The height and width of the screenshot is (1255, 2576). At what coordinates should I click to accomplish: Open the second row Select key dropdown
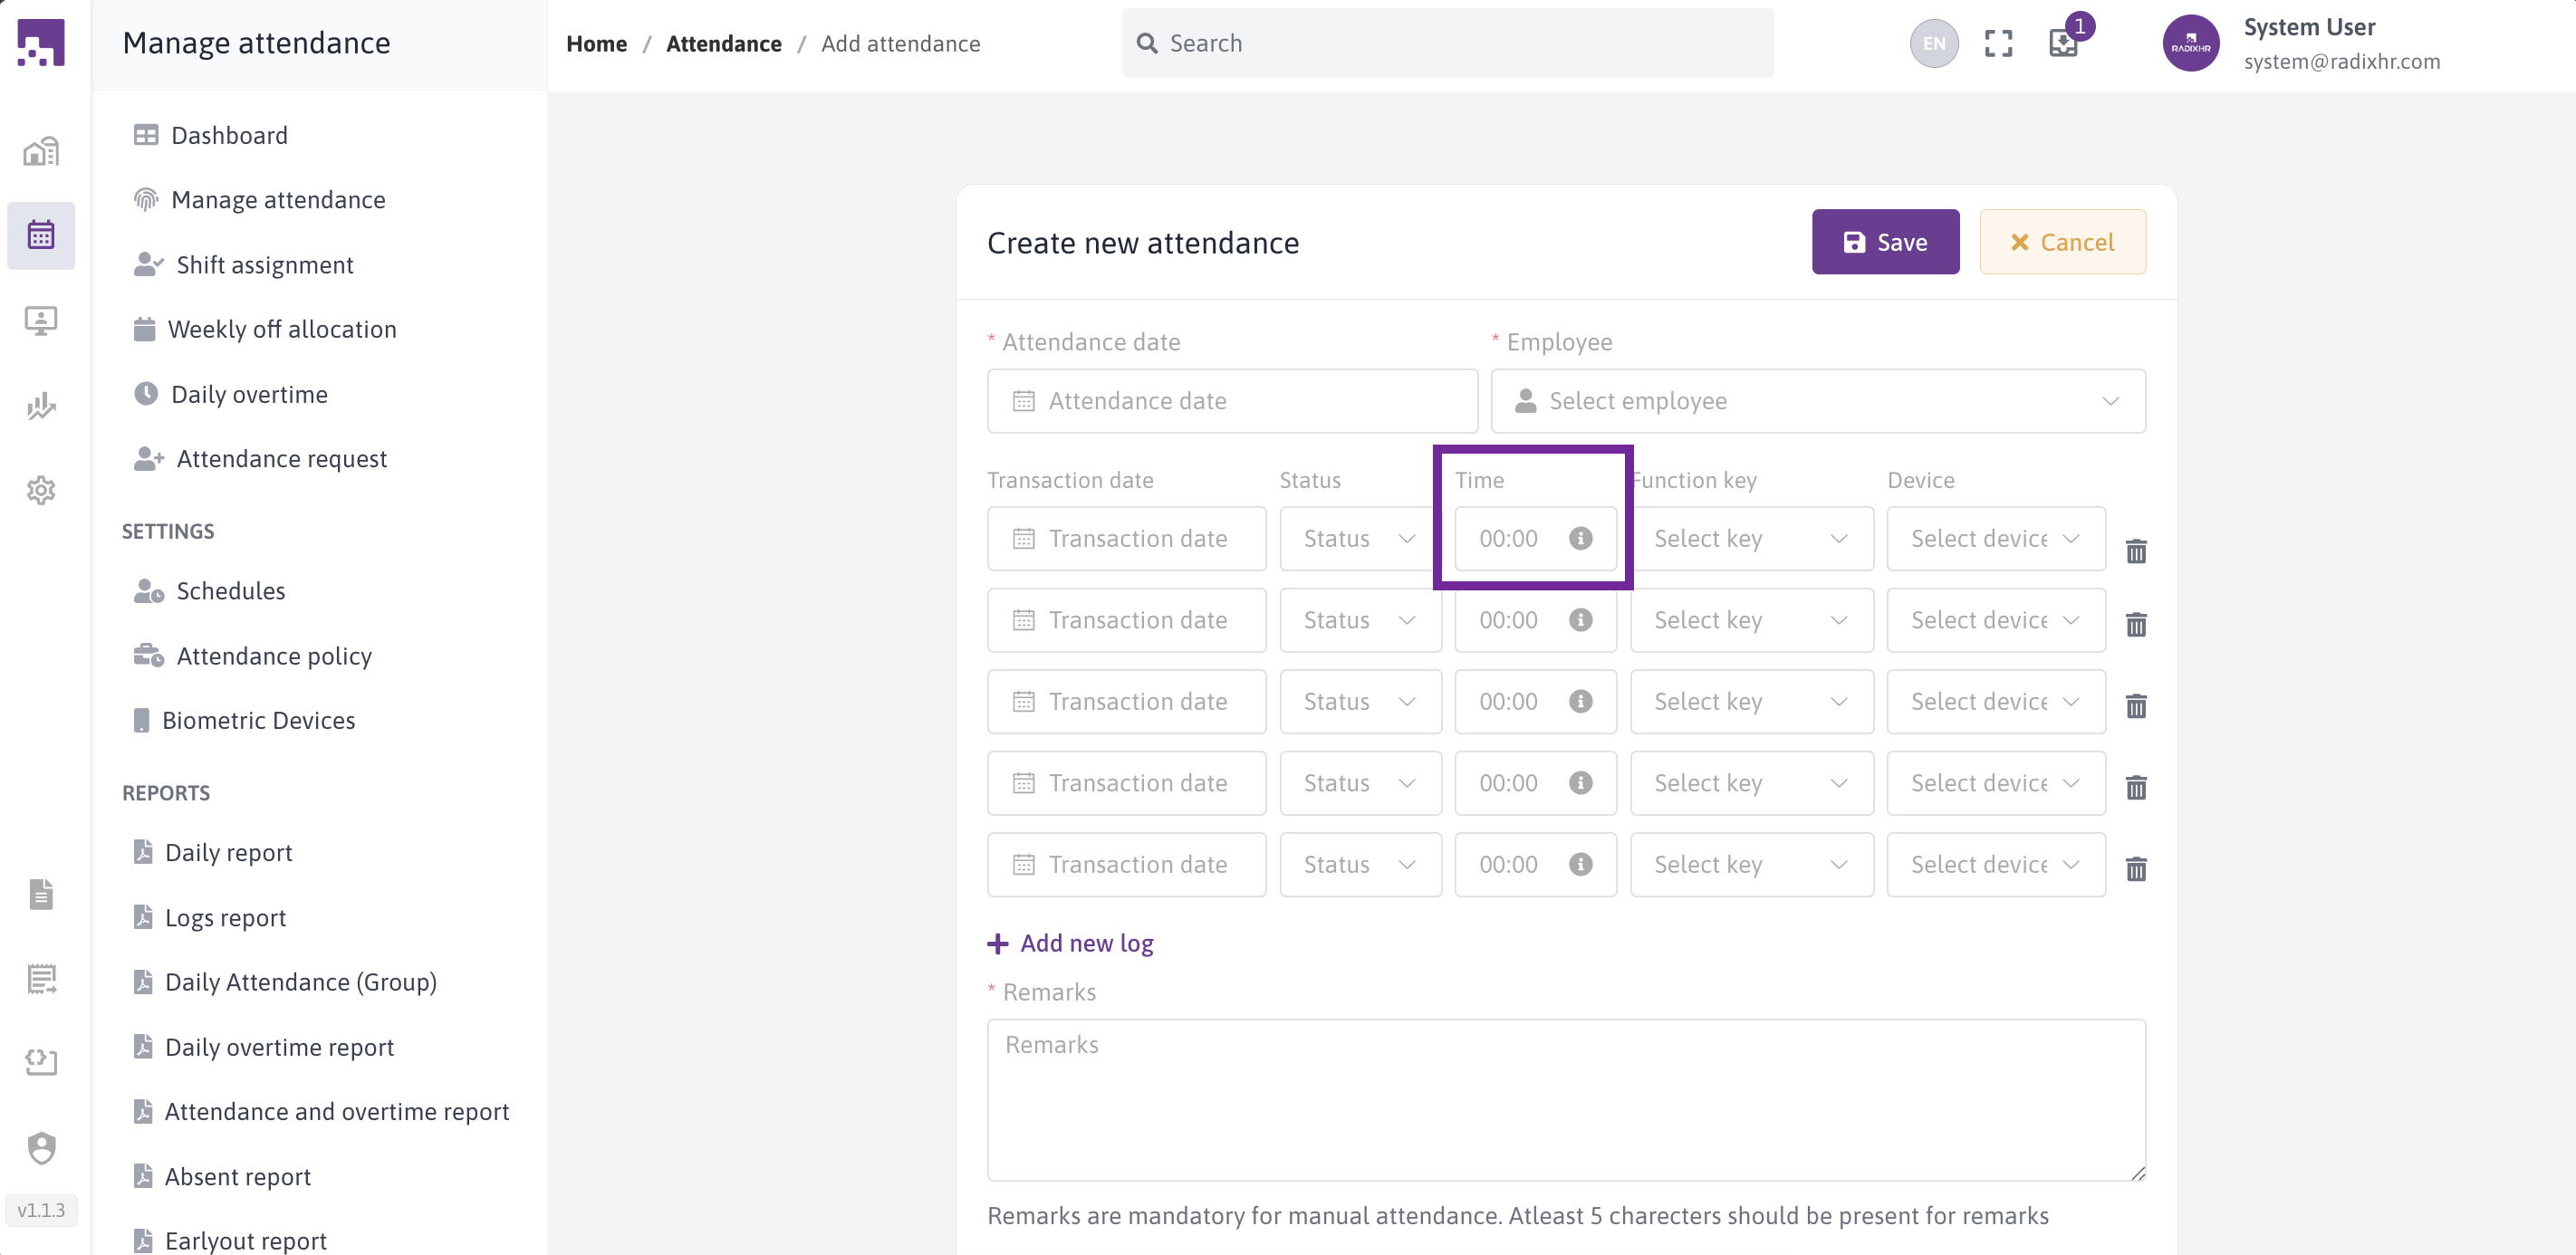coord(1750,620)
